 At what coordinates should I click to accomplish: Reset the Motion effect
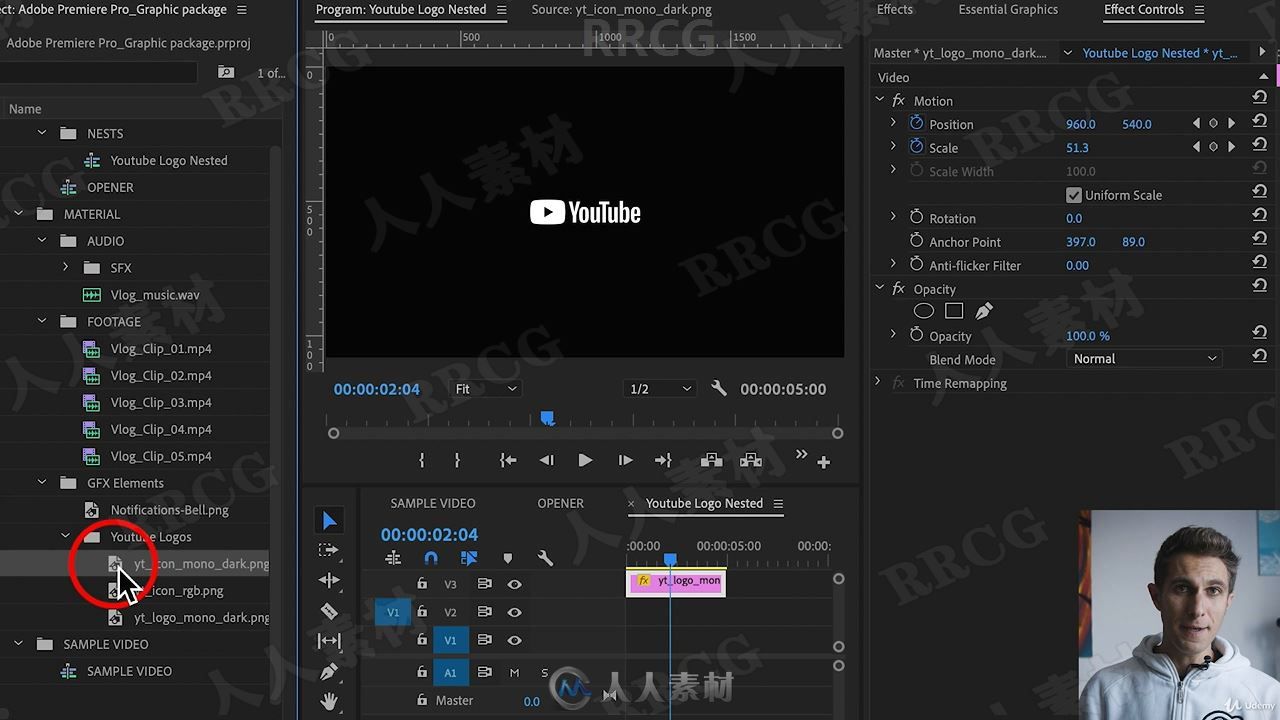click(1260, 98)
